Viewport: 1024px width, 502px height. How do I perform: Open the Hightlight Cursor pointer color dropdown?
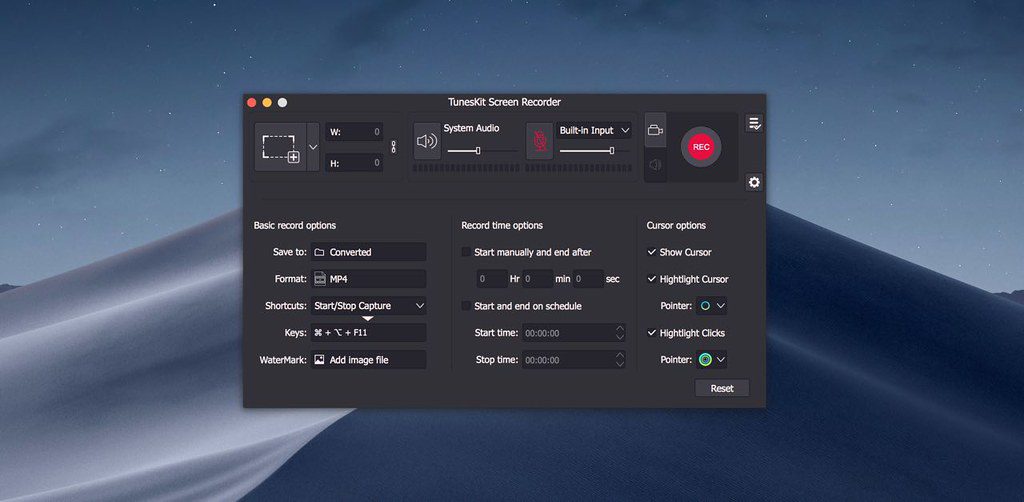(711, 306)
